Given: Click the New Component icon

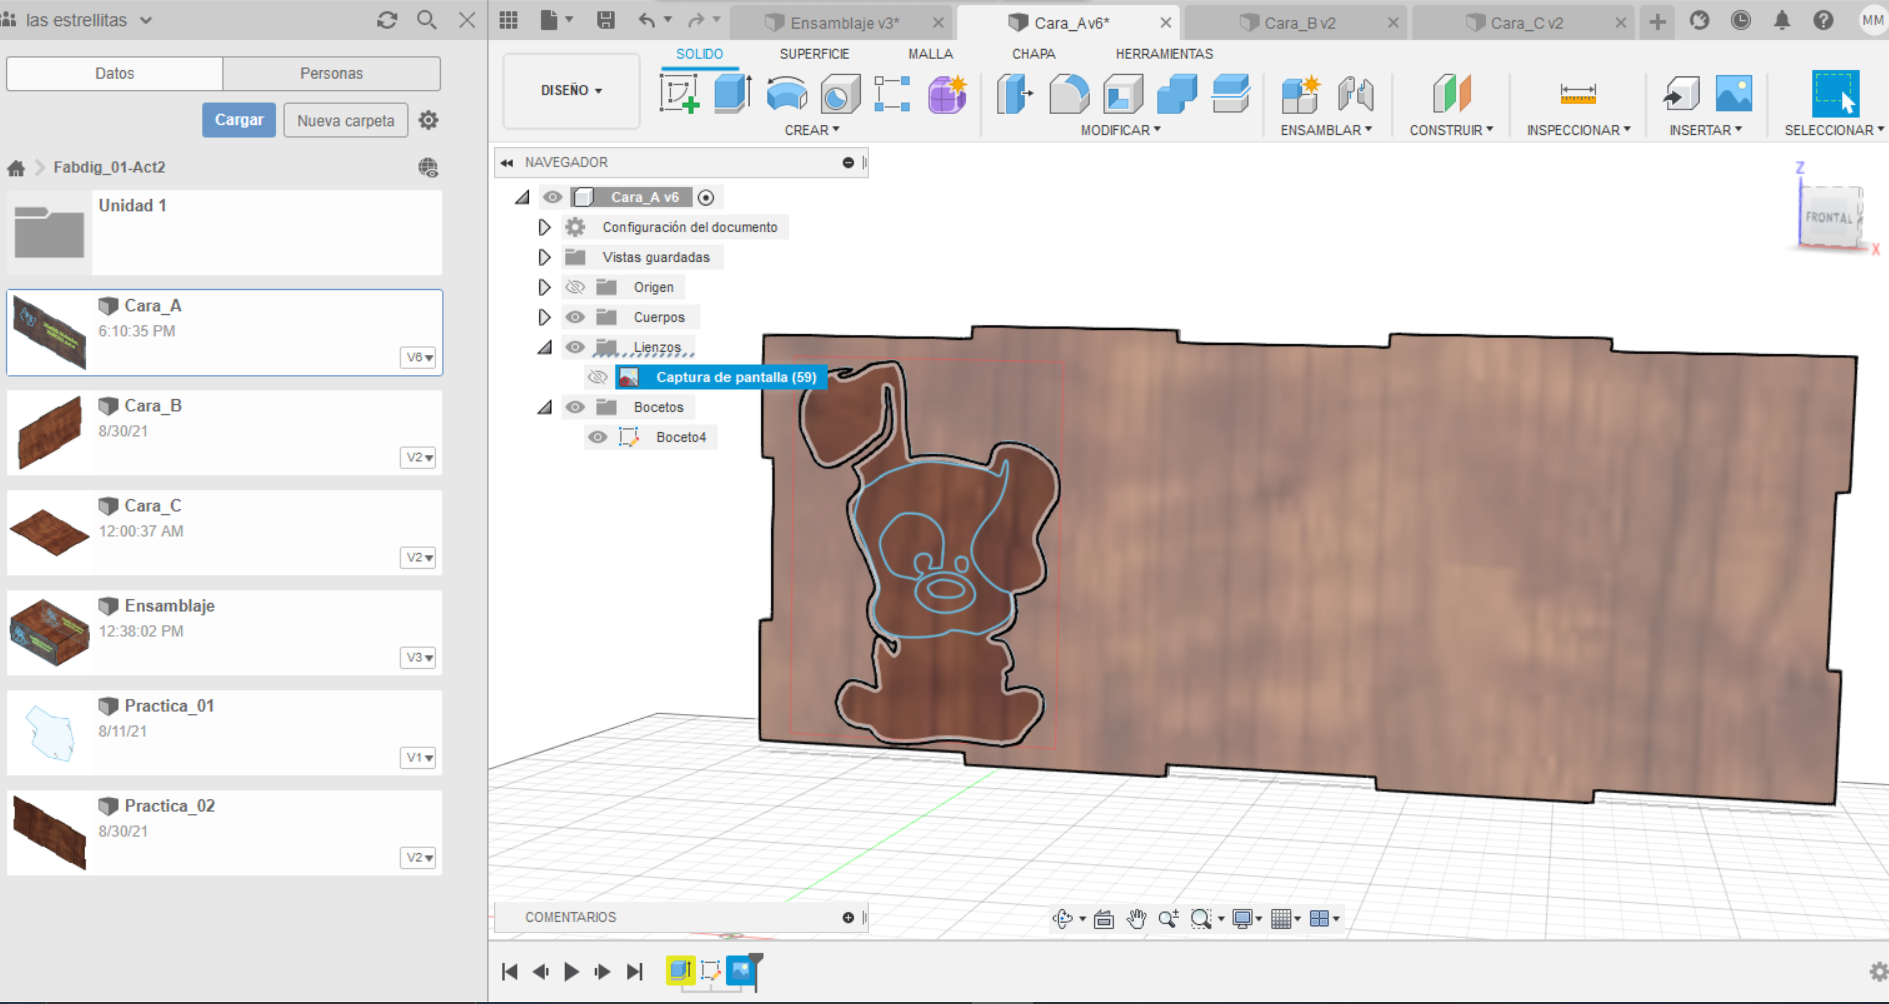Looking at the screenshot, I should pos(1301,94).
